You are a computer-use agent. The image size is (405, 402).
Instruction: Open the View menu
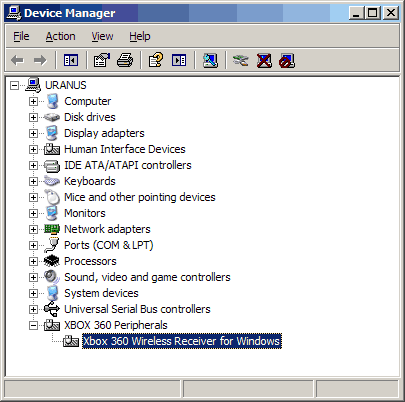(102, 36)
